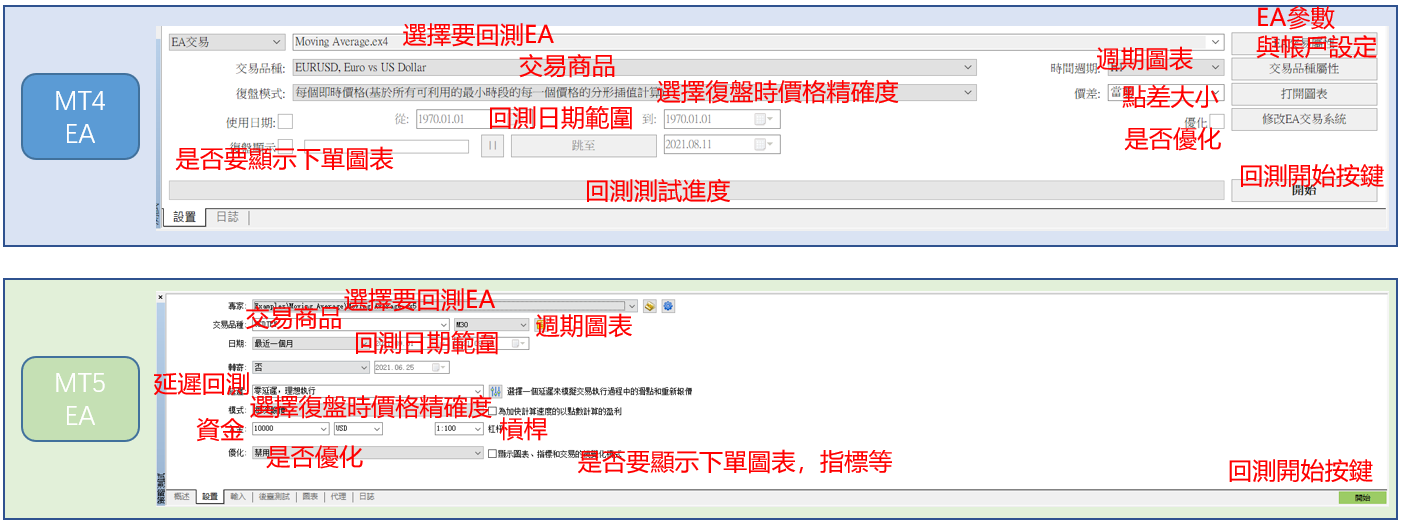The width and height of the screenshot is (1401, 524).
Task: Open the MT5 優化 optimization dropdown
Action: click(367, 453)
